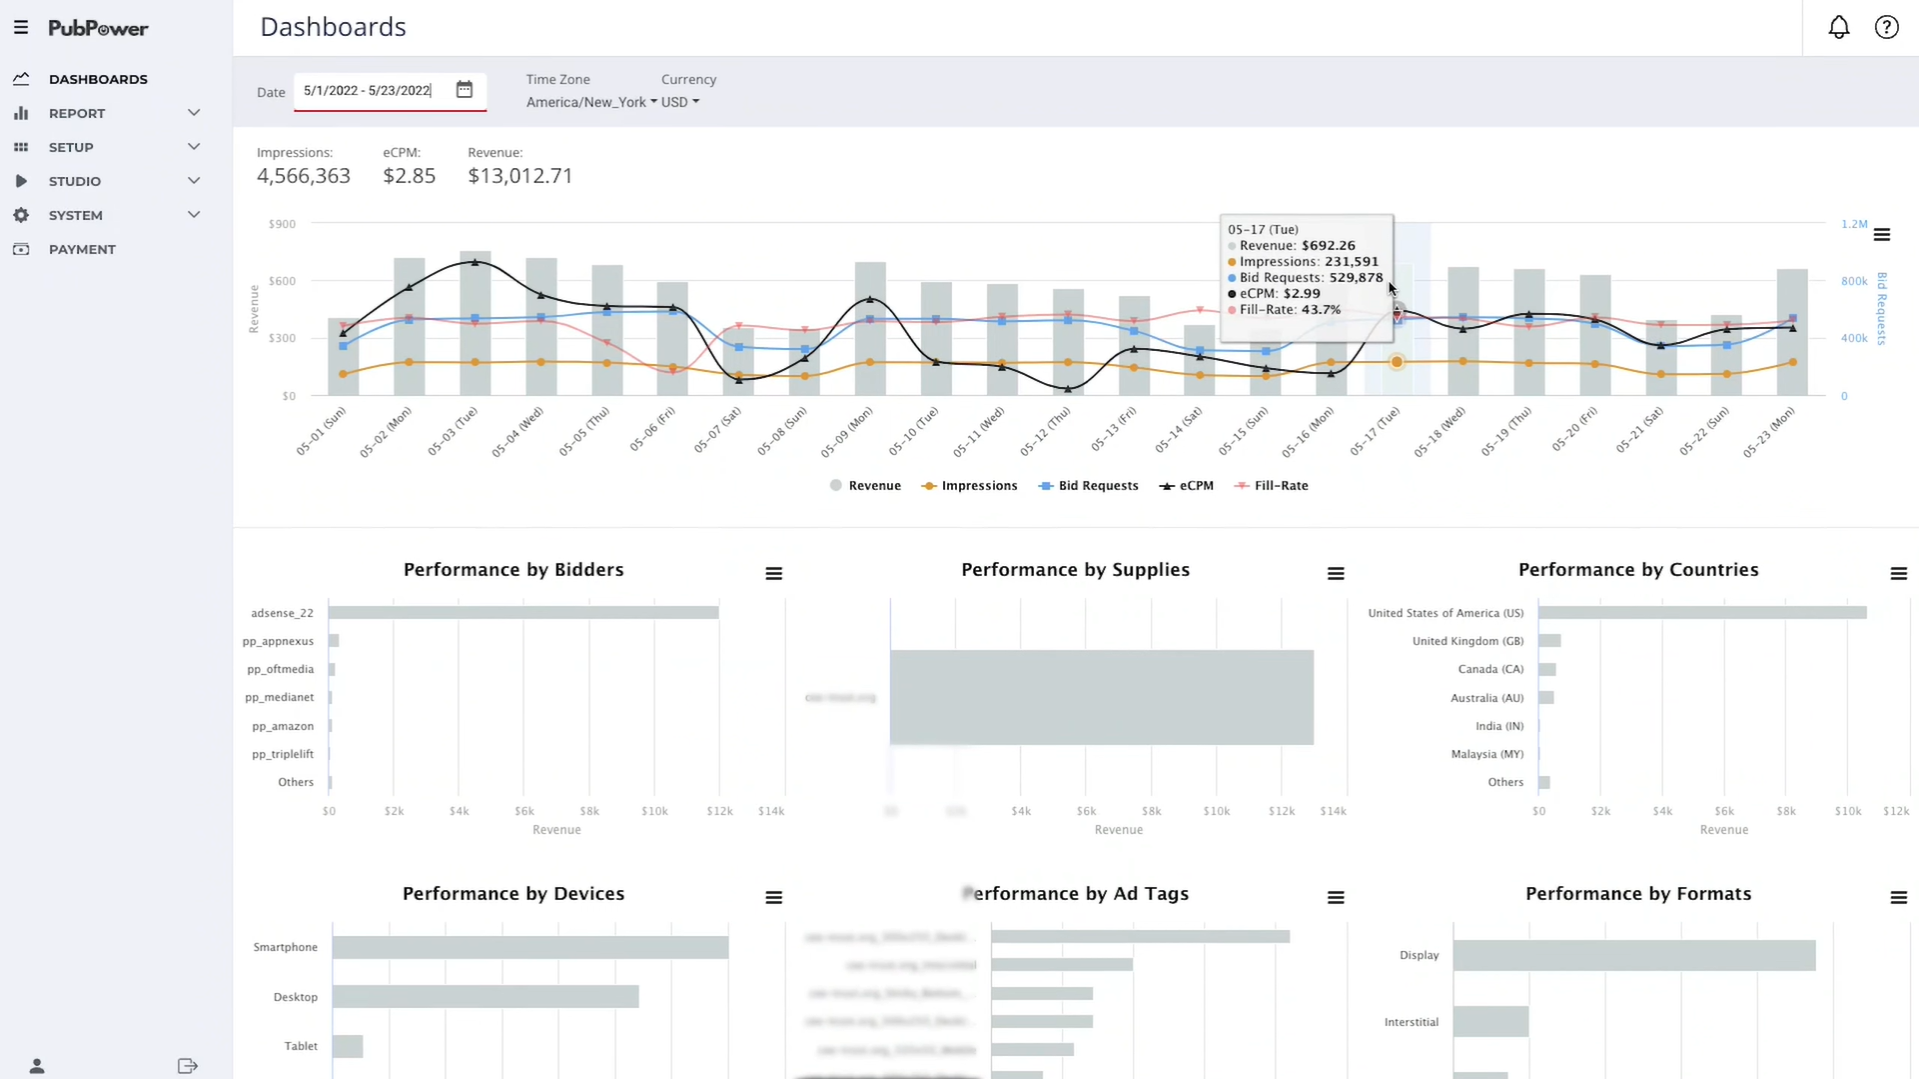Click the user profile icon at bottom left
Viewport: 1919px width, 1079px height.
tap(36, 1065)
